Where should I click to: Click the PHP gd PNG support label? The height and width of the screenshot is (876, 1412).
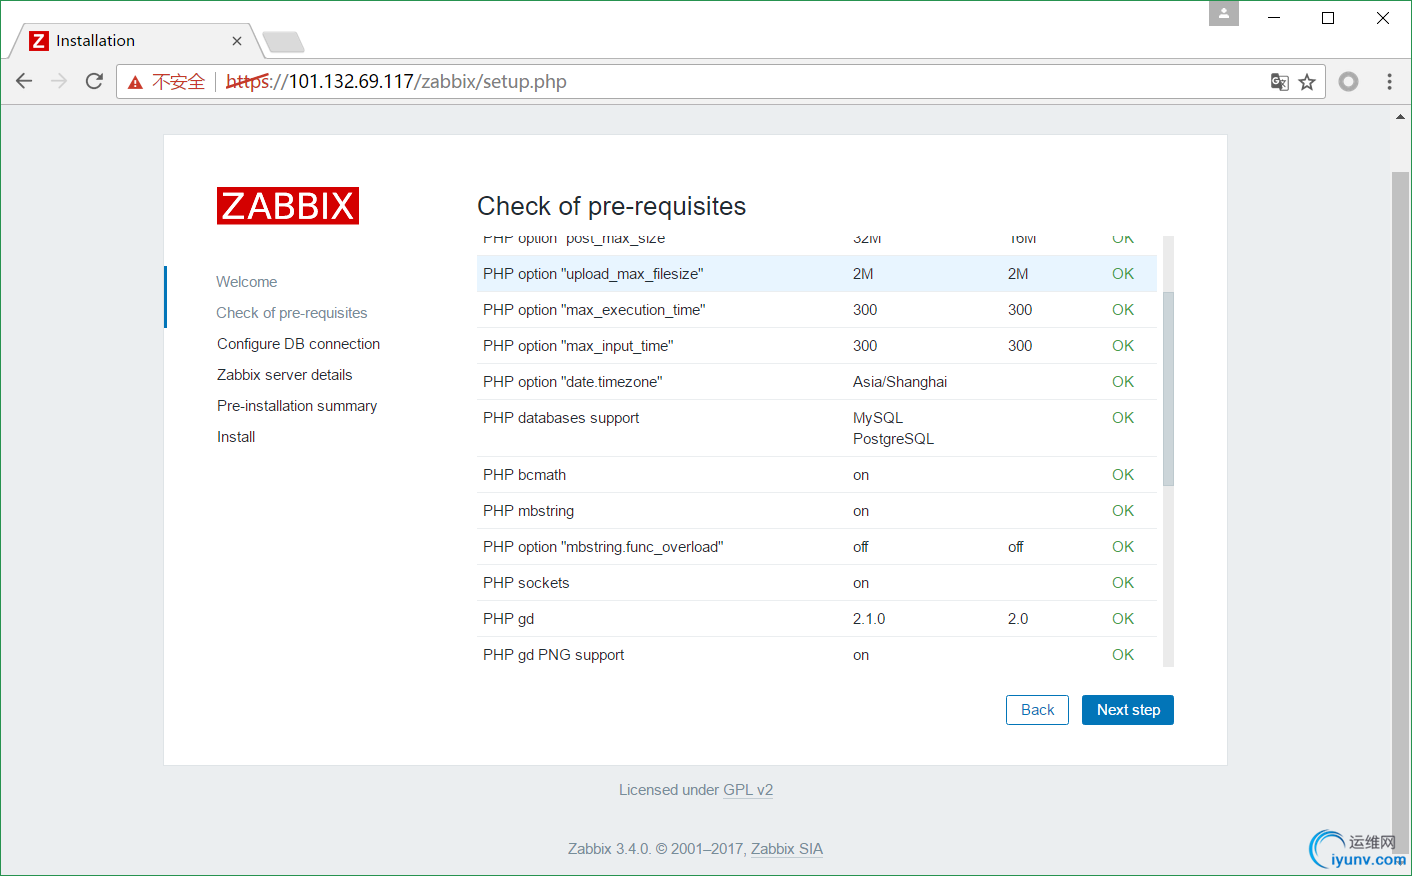tap(553, 655)
